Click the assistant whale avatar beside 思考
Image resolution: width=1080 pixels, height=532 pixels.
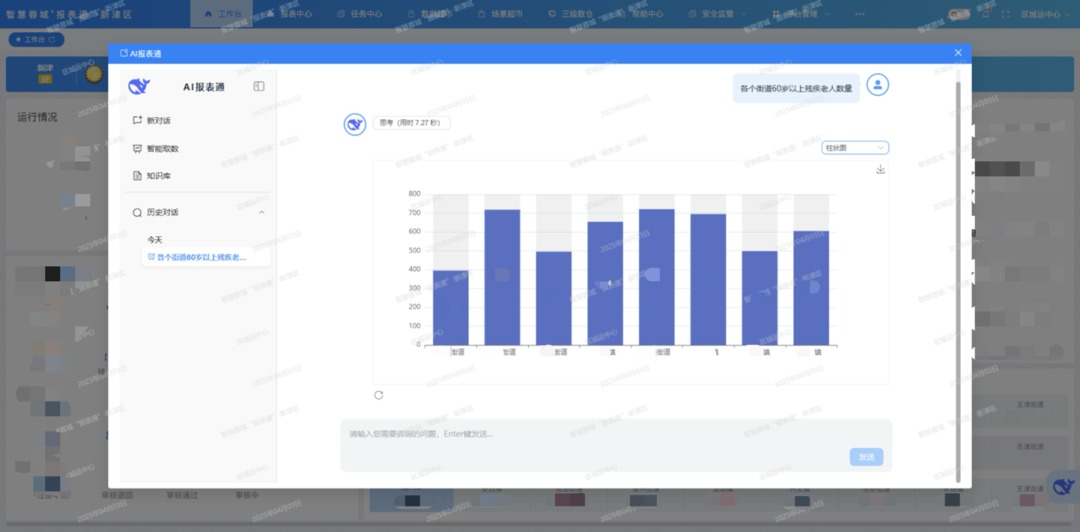pyautogui.click(x=354, y=124)
